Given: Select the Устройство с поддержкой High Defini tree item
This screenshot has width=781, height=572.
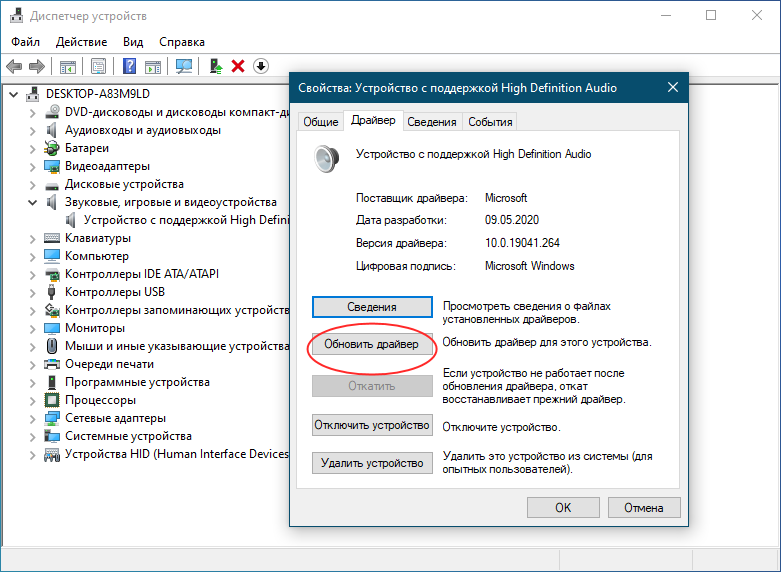Looking at the screenshot, I should (x=186, y=220).
